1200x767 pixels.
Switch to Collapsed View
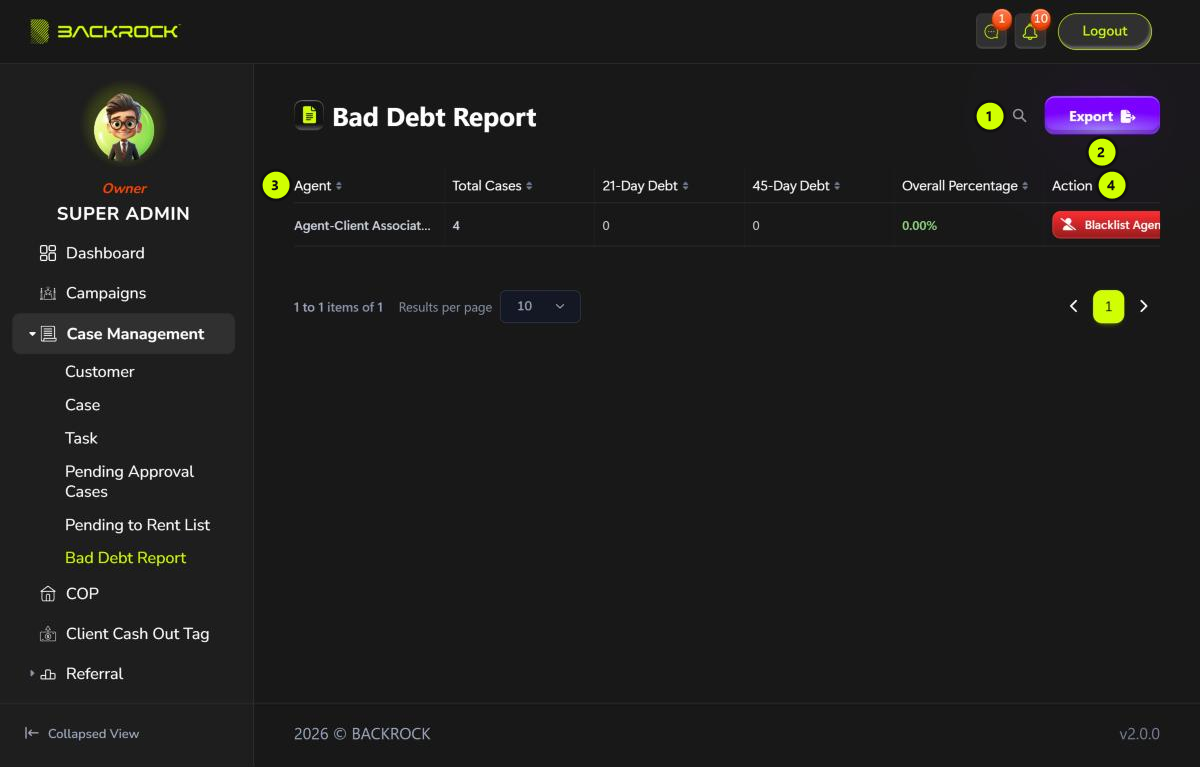pyautogui.click(x=81, y=733)
